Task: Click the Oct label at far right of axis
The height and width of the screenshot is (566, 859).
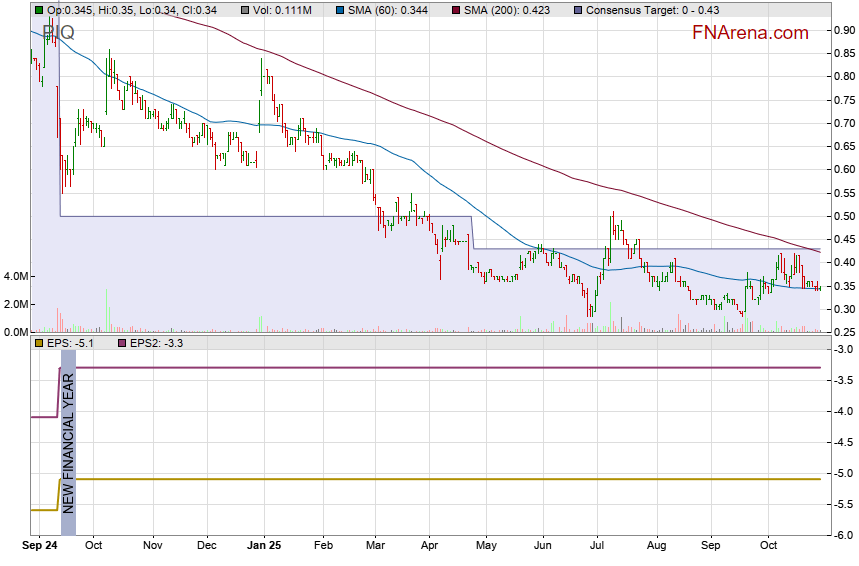Action: pyautogui.click(x=769, y=546)
